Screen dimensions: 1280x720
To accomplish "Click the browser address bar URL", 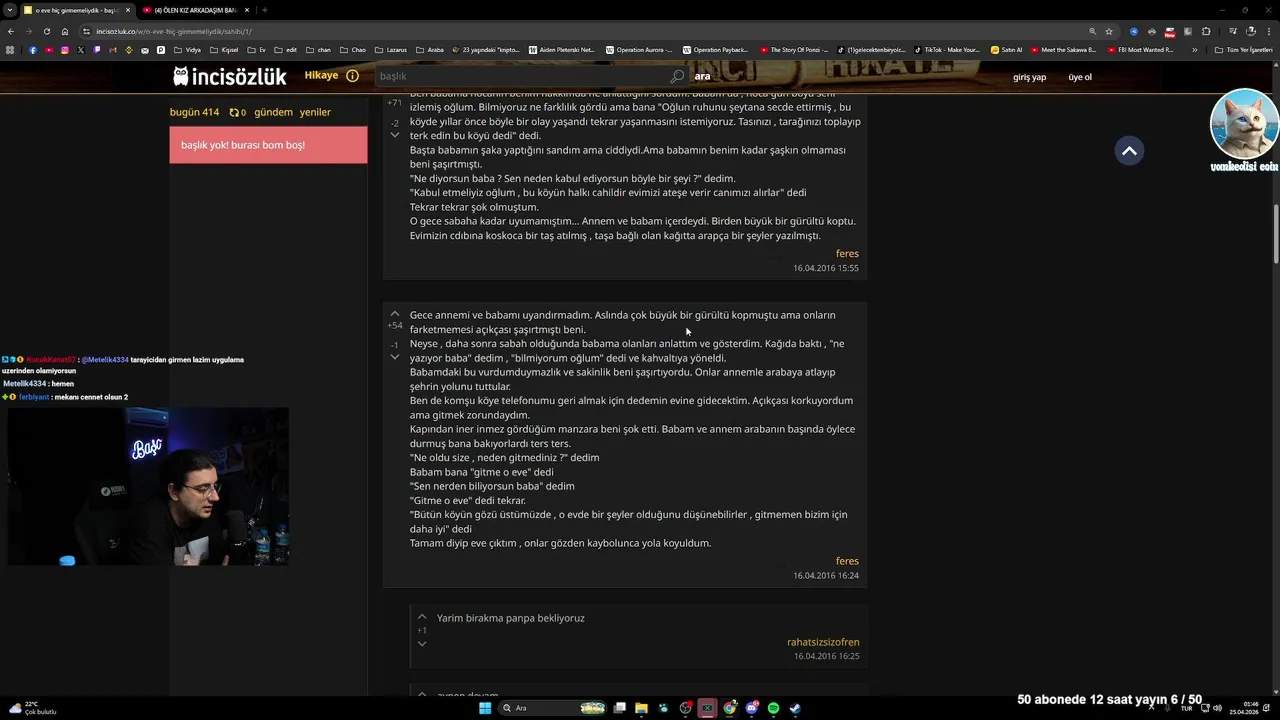I will coord(174,31).
